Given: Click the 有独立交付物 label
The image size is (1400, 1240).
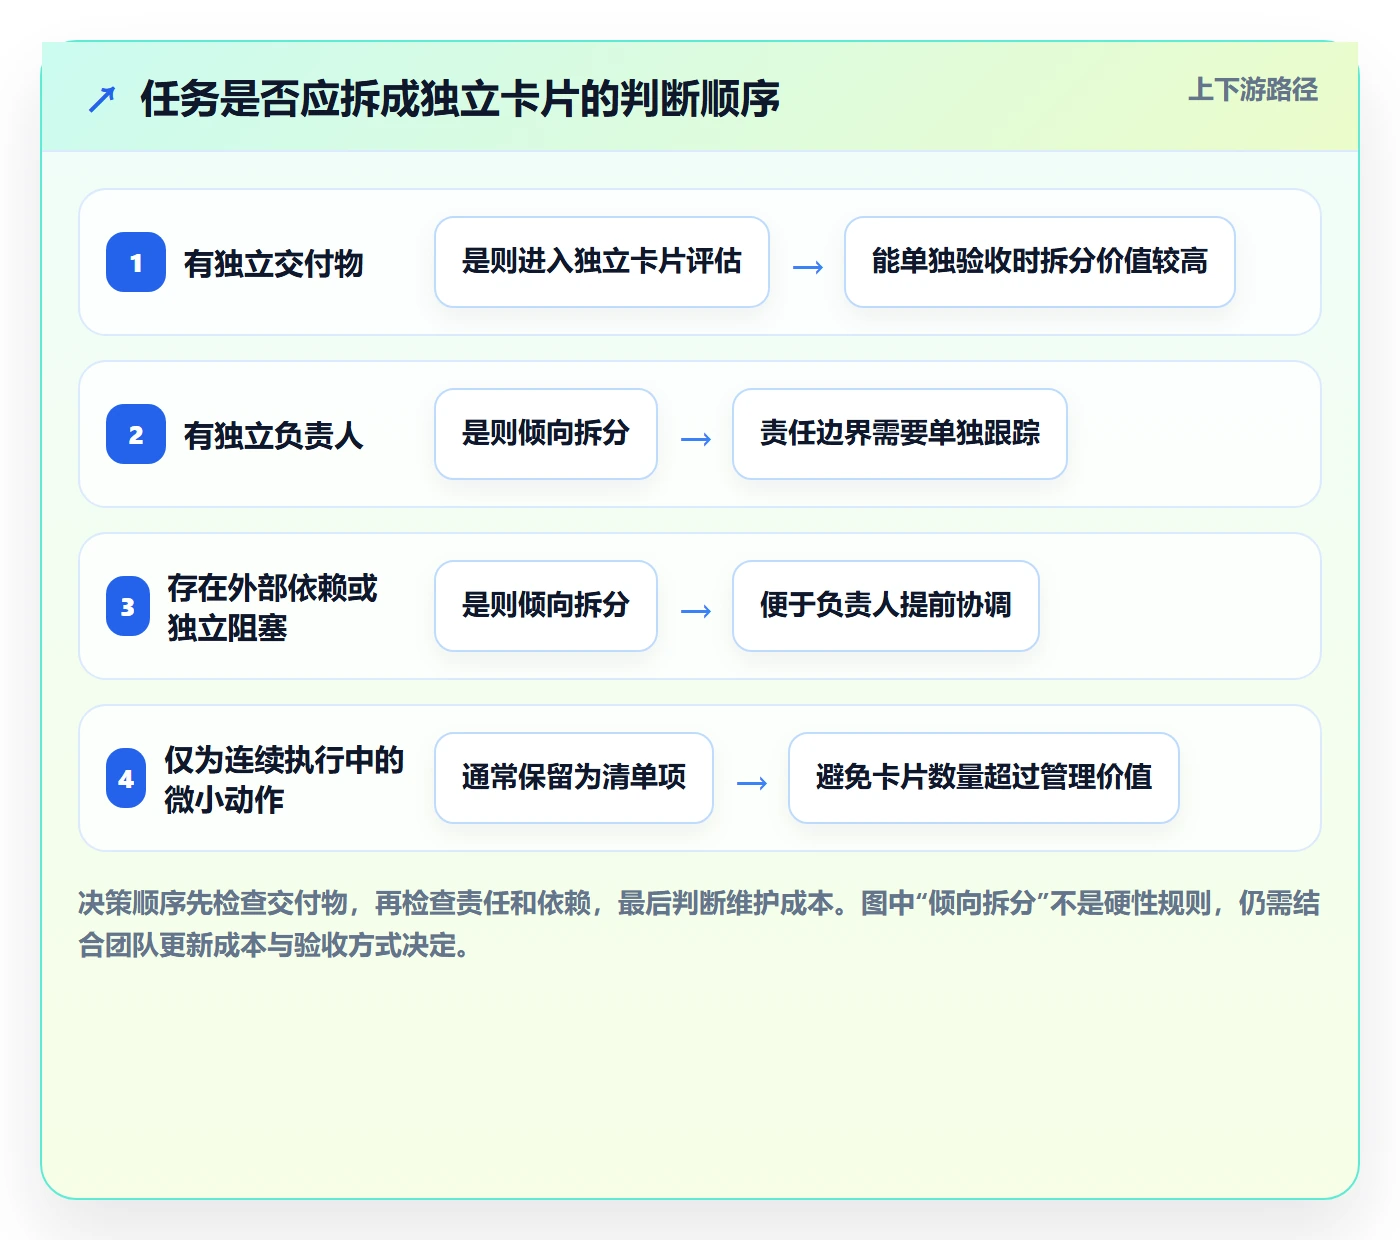Looking at the screenshot, I should pos(273,264).
